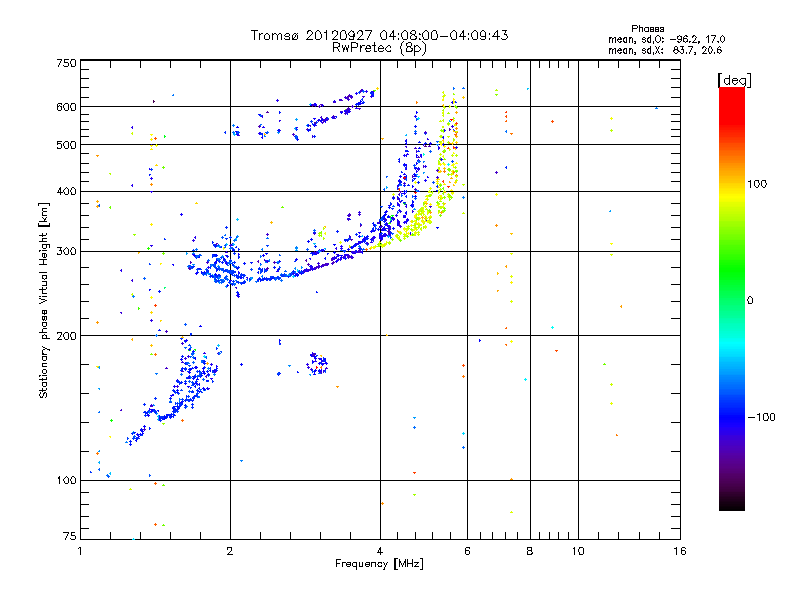This screenshot has width=800, height=600.
Task: Click the y-axis tick label '600'
Action: coord(66,107)
